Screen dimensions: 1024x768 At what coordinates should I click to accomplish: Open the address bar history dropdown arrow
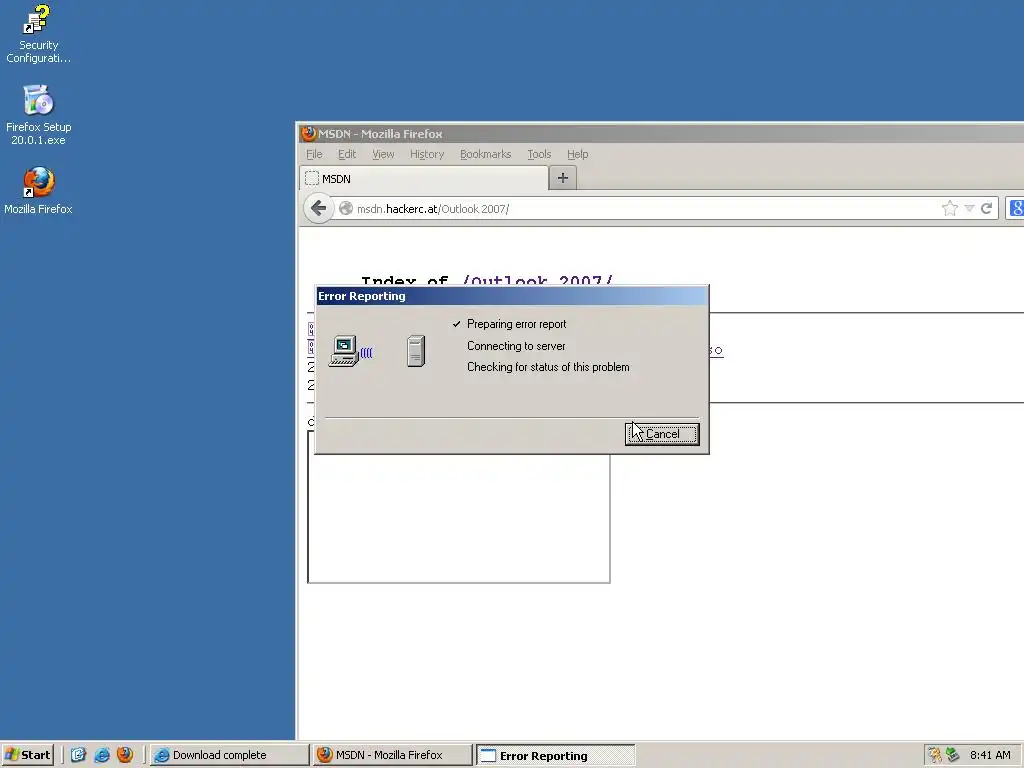coord(969,208)
